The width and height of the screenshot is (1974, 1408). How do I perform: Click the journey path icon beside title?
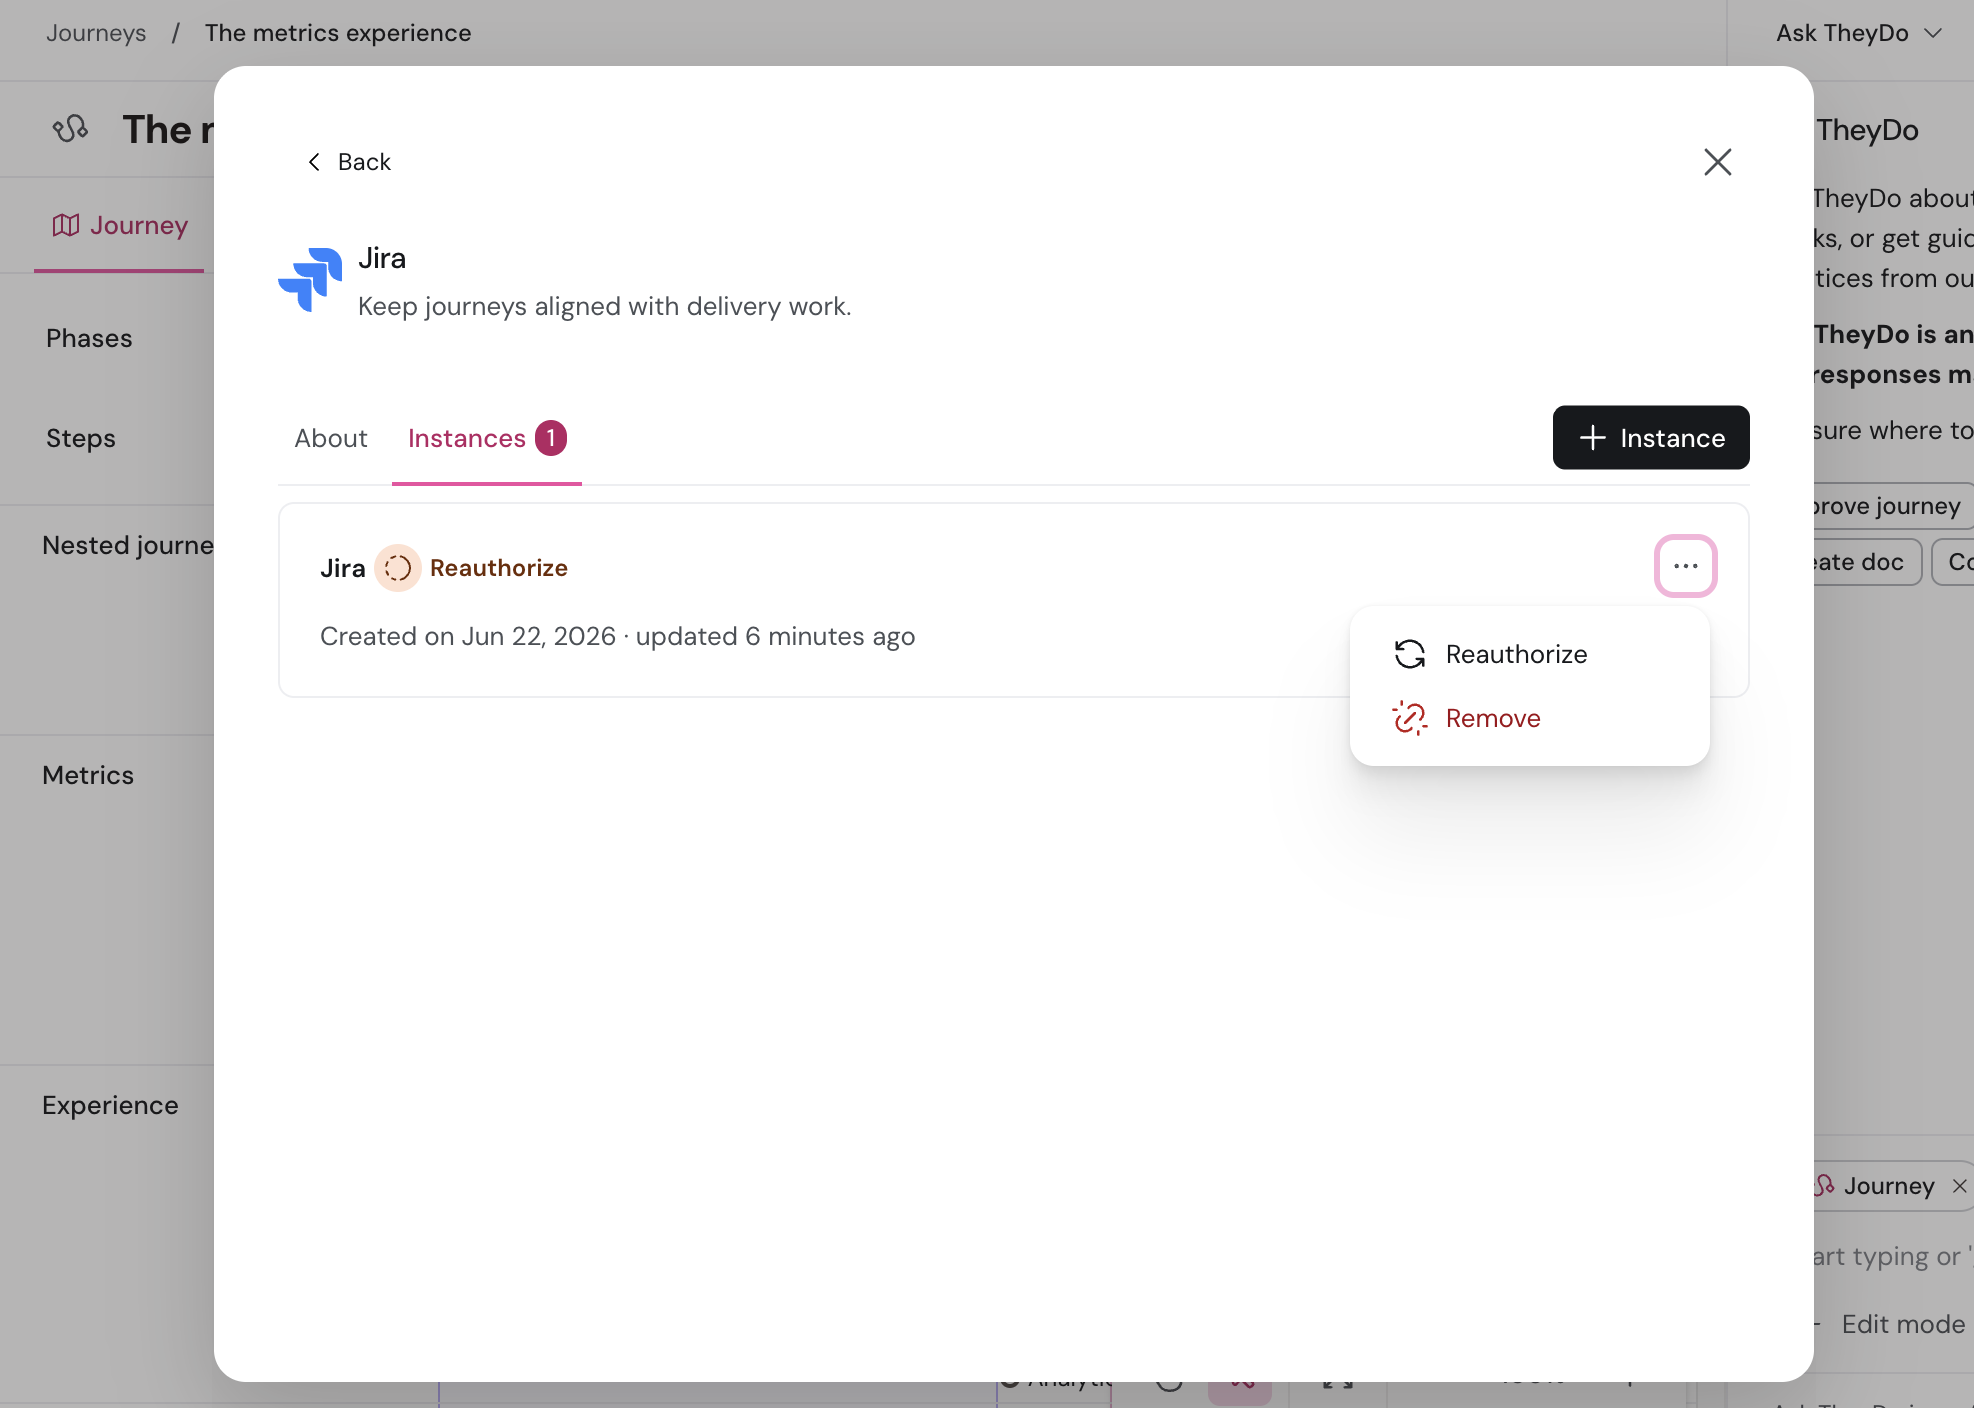click(x=70, y=129)
